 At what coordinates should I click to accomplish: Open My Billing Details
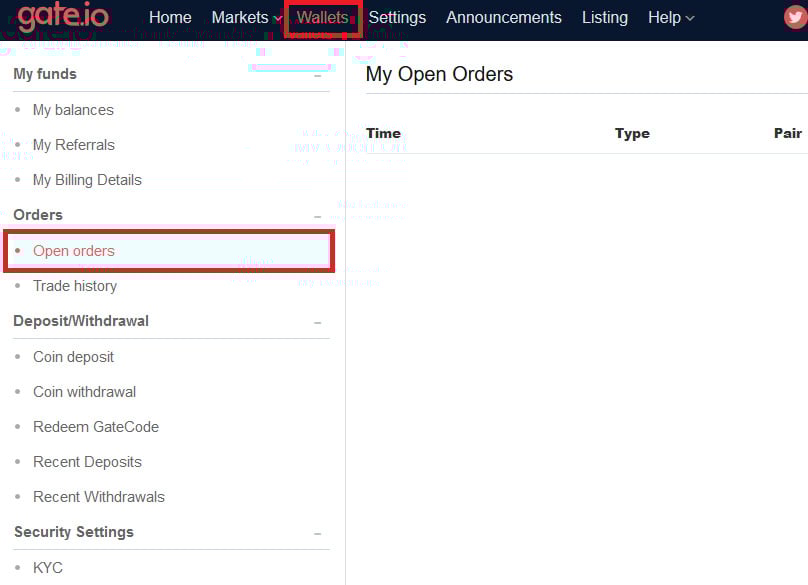[87, 180]
